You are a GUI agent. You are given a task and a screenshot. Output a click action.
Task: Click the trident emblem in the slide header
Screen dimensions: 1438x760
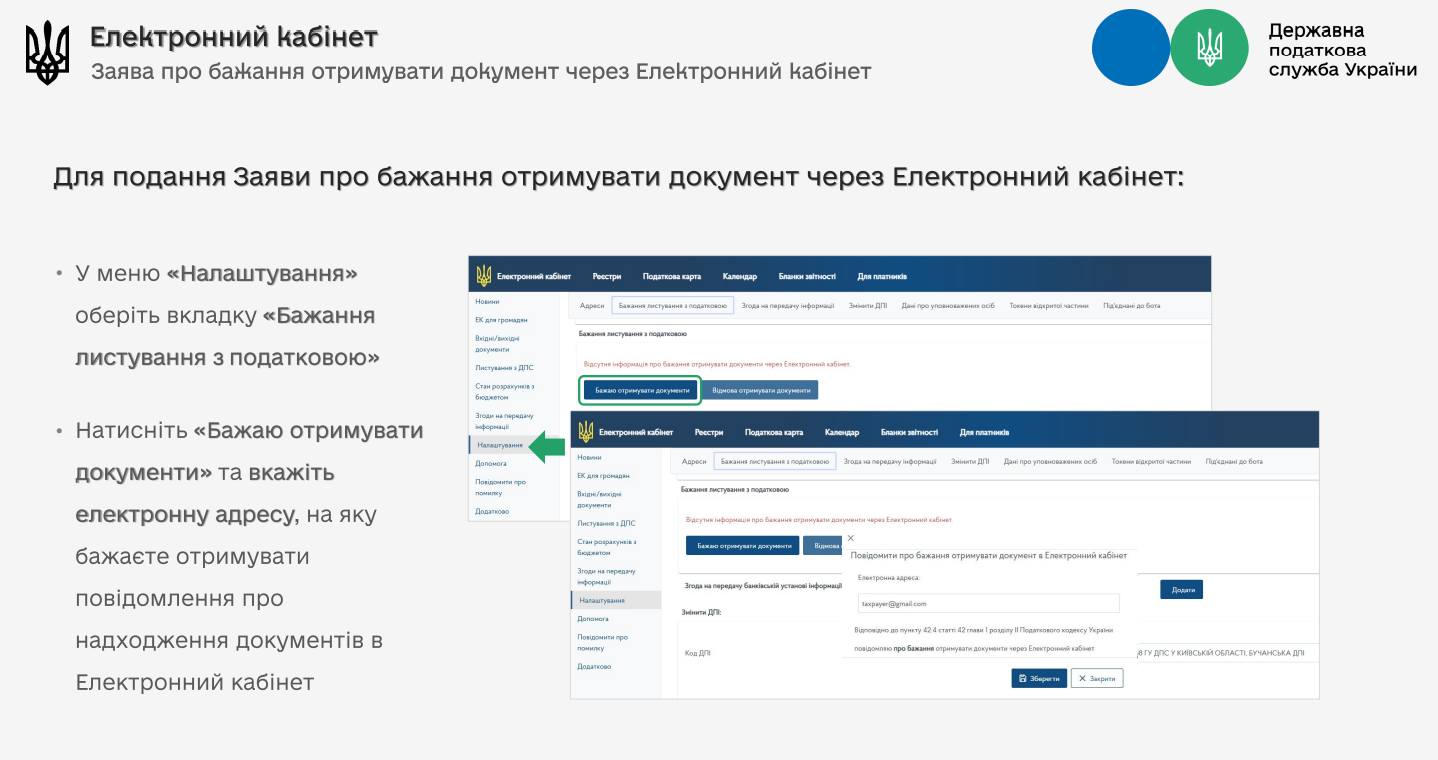coord(47,52)
